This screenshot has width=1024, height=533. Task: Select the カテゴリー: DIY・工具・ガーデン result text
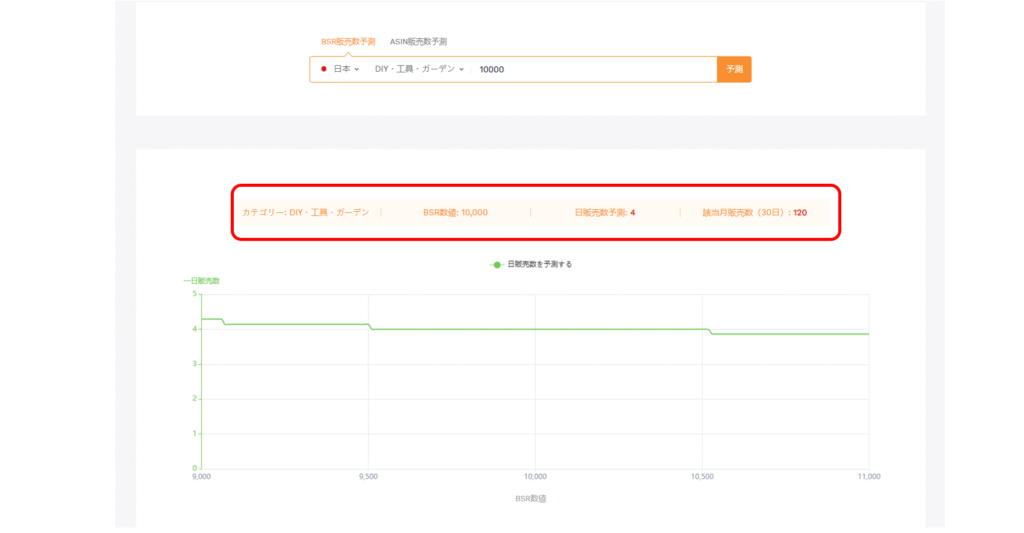click(305, 212)
